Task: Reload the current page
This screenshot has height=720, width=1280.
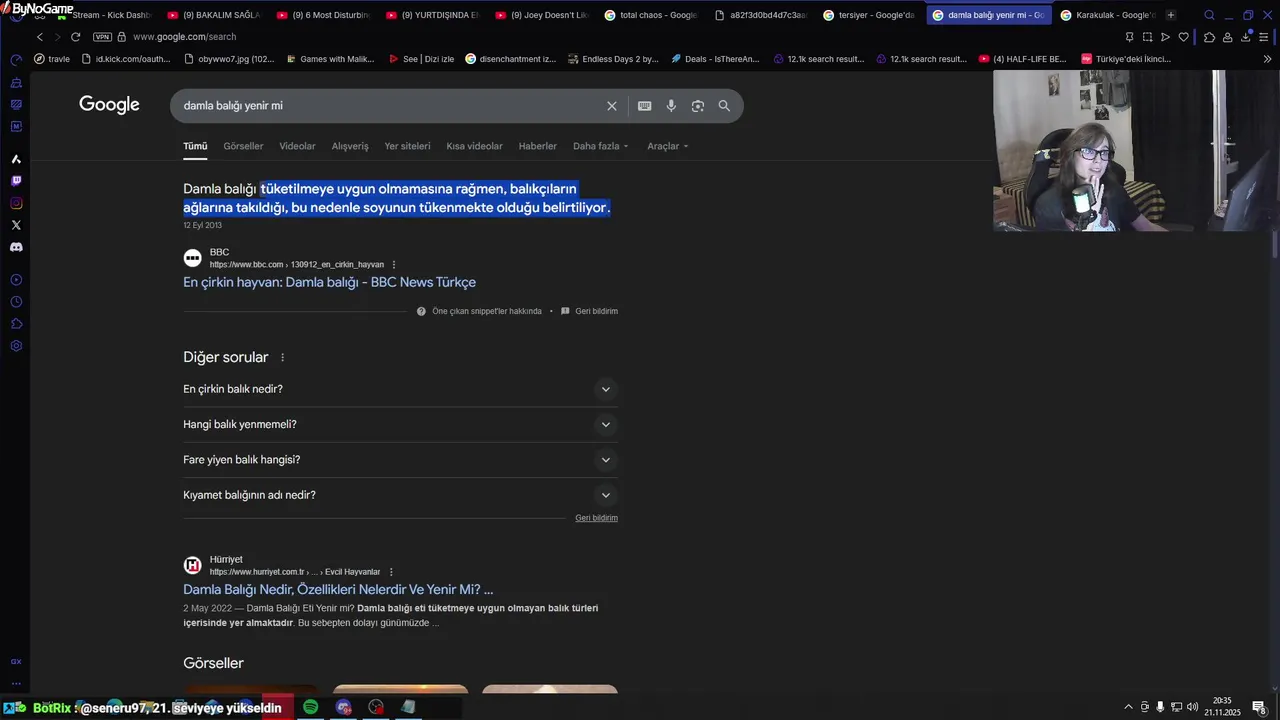Action: [75, 37]
